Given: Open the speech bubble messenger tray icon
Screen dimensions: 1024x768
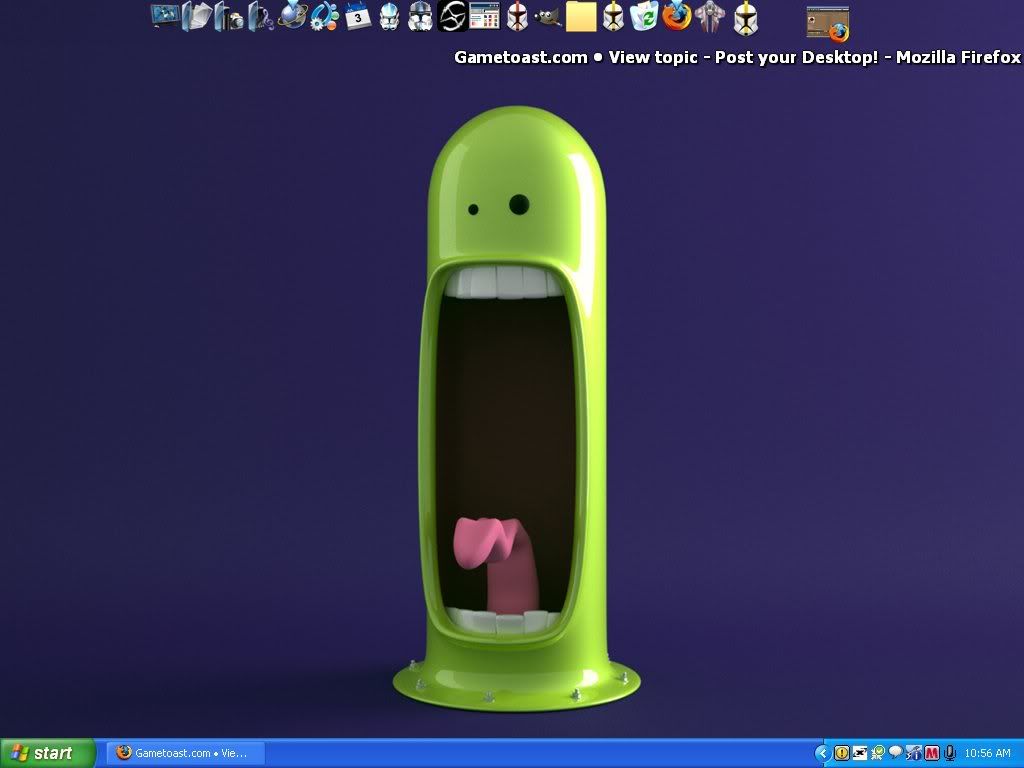Looking at the screenshot, I should click(896, 752).
